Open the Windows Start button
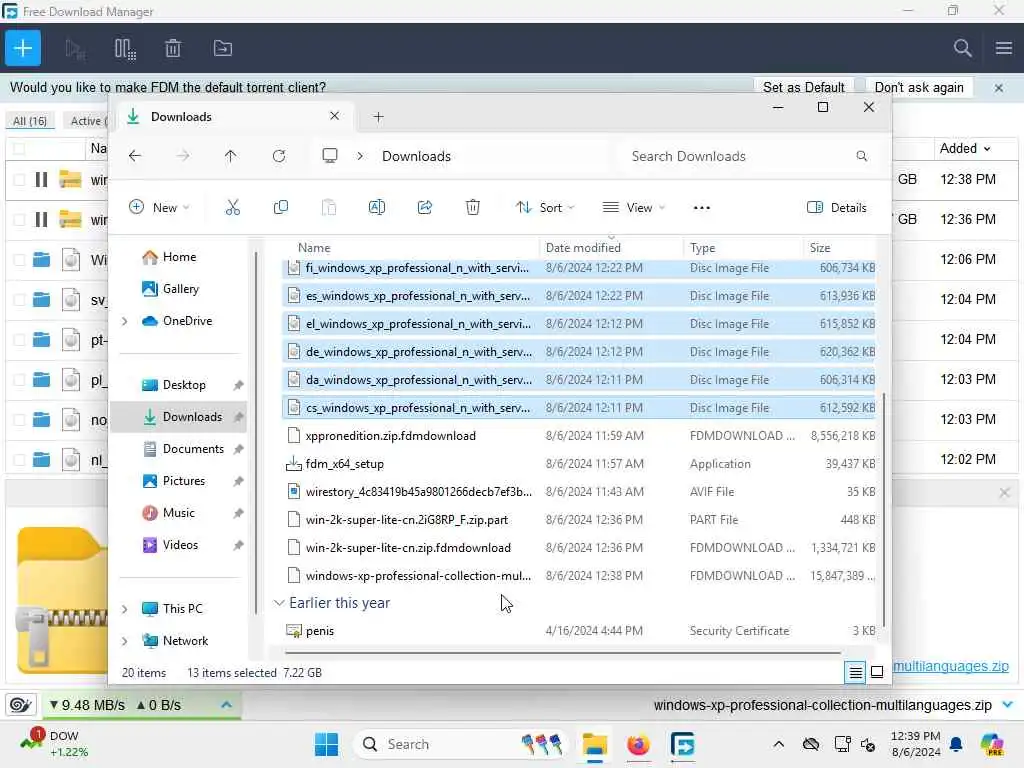Screen dimensions: 1024x768 (x=326, y=744)
